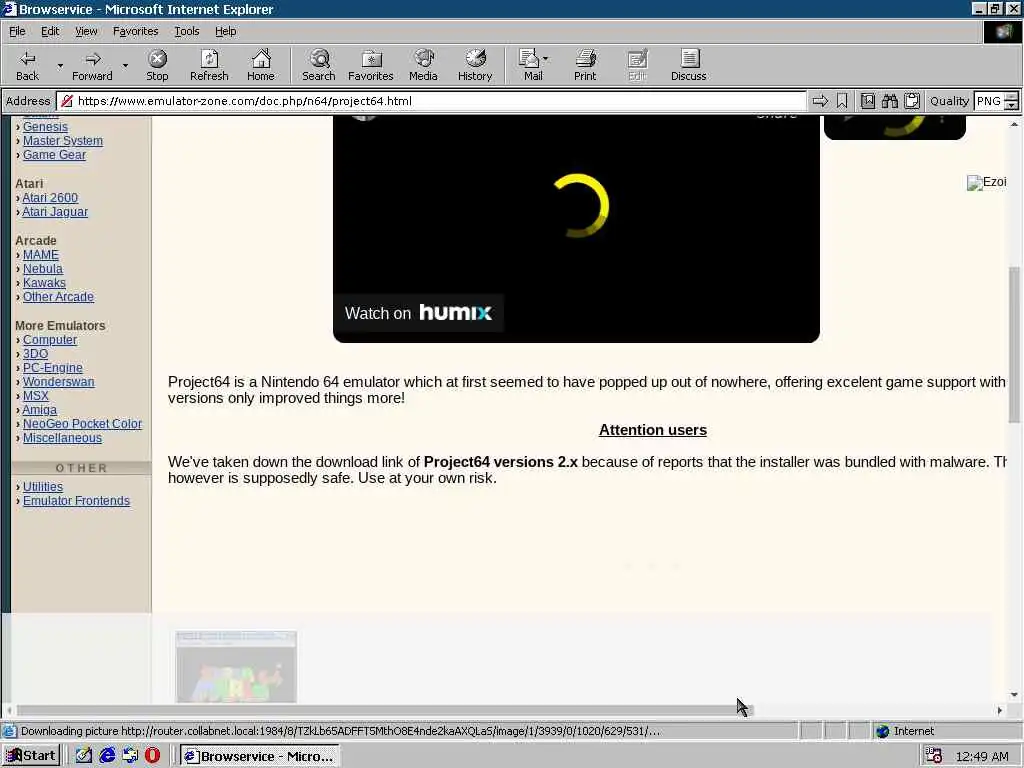Screen dimensions: 1024x768
Task: Open the Atari Jaguar link
Action: [55, 212]
